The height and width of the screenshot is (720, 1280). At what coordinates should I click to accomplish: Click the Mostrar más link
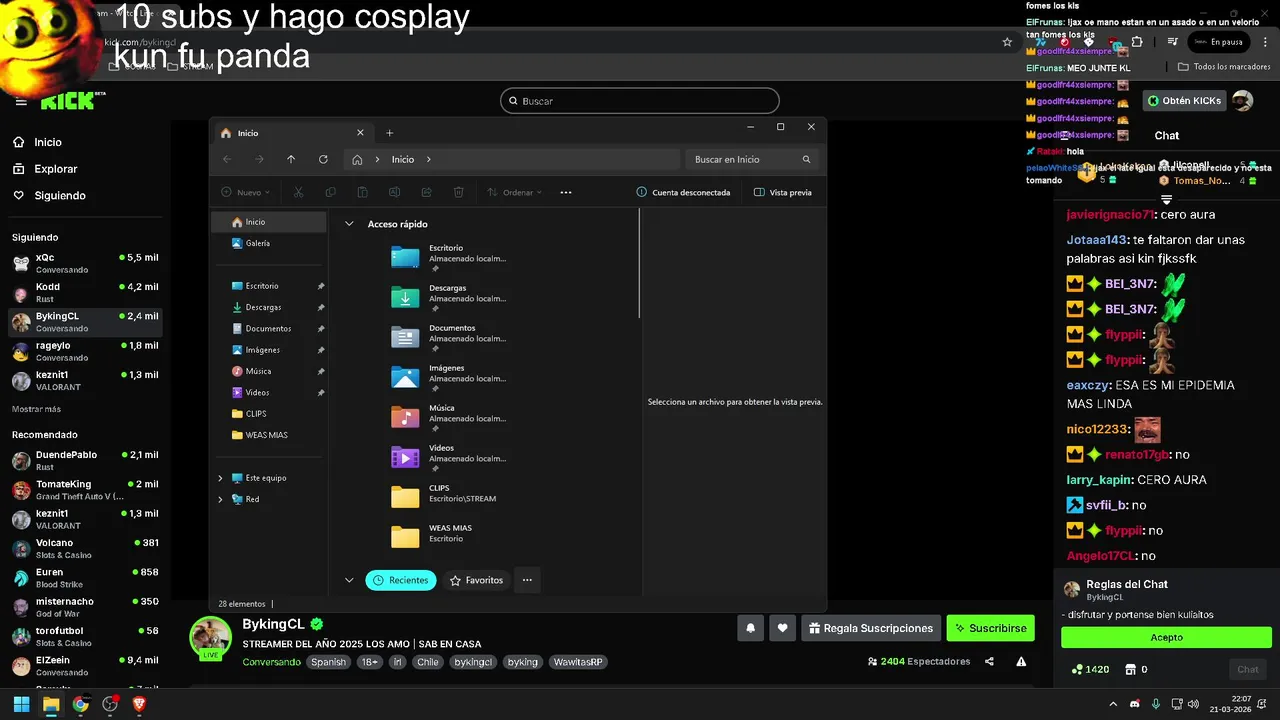36,409
